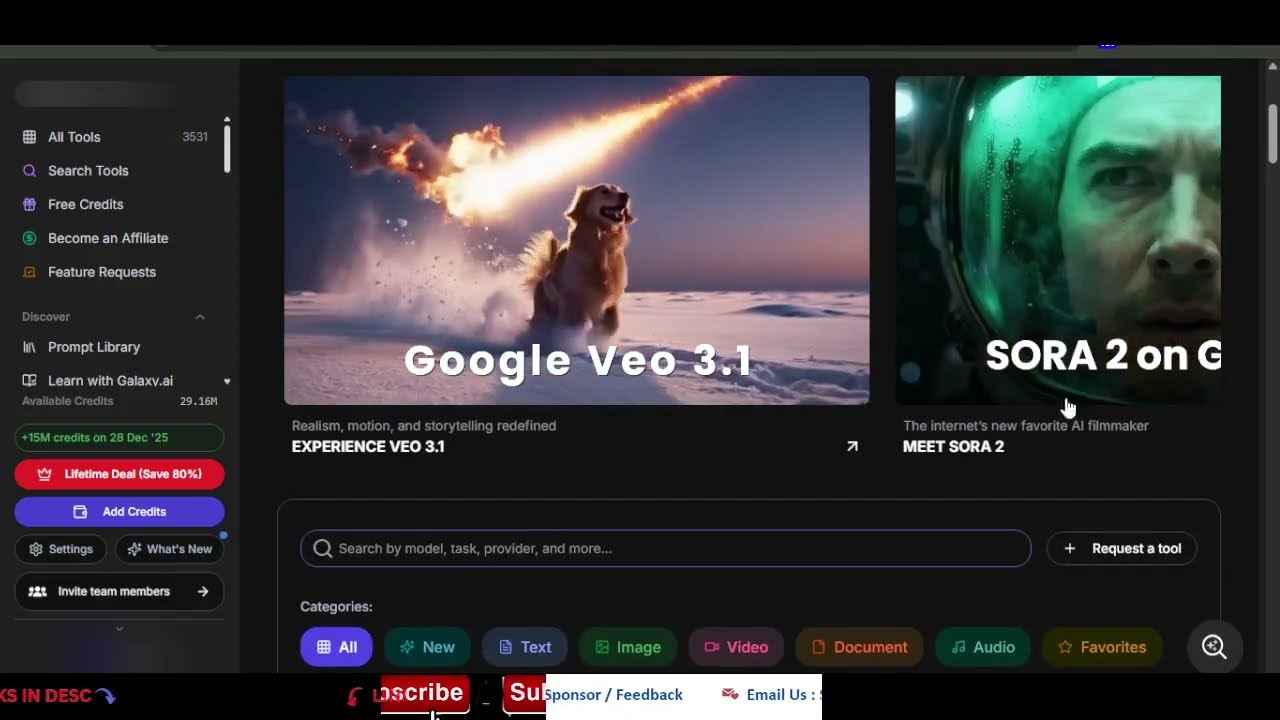Select the Image category filter
Screen dimensions: 1280x720
pyautogui.click(x=628, y=647)
